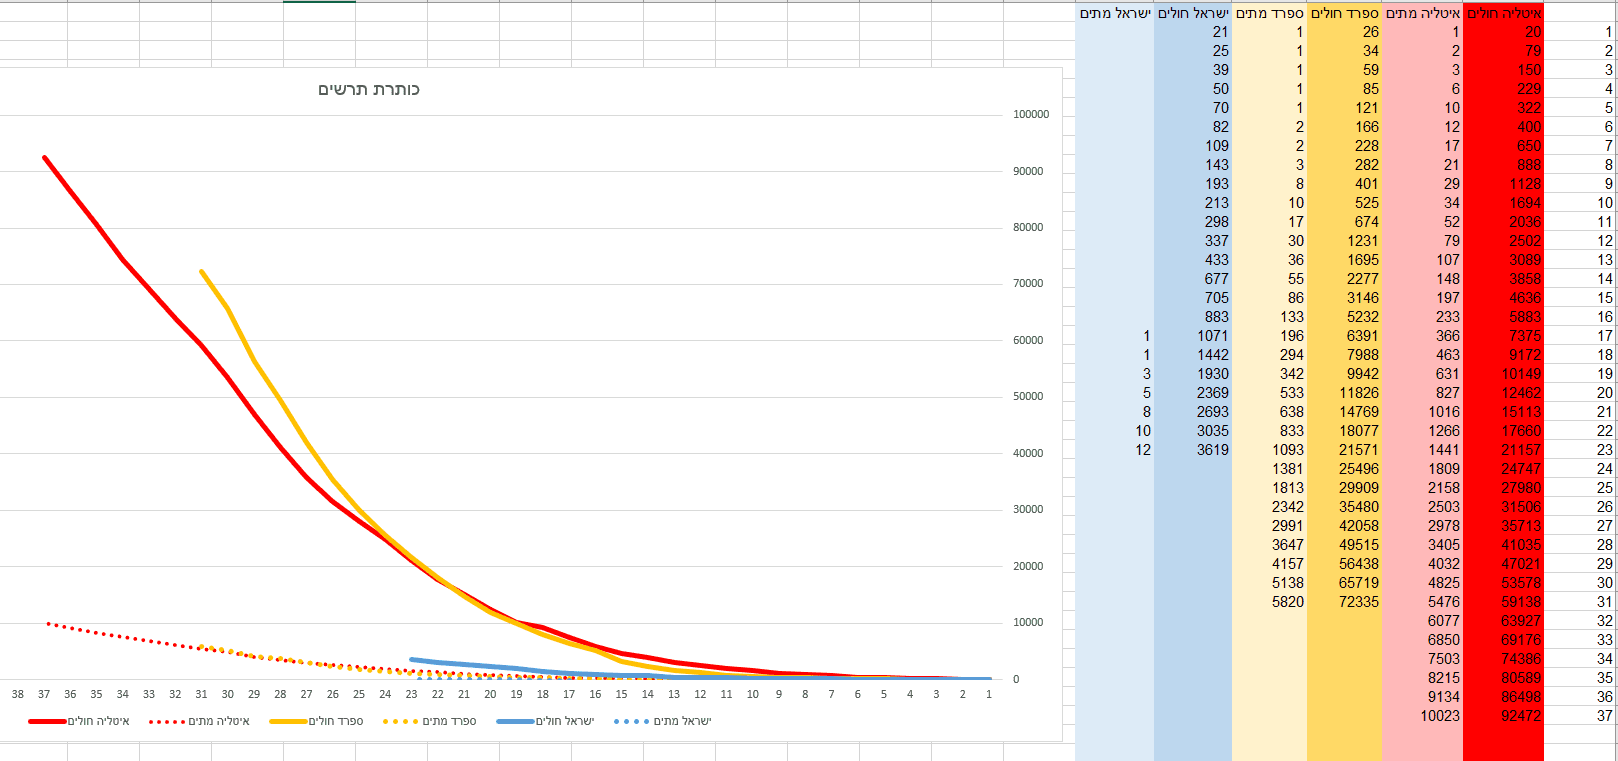Select the cell containing 14769
The width and height of the screenshot is (1618, 761).
tap(1344, 412)
